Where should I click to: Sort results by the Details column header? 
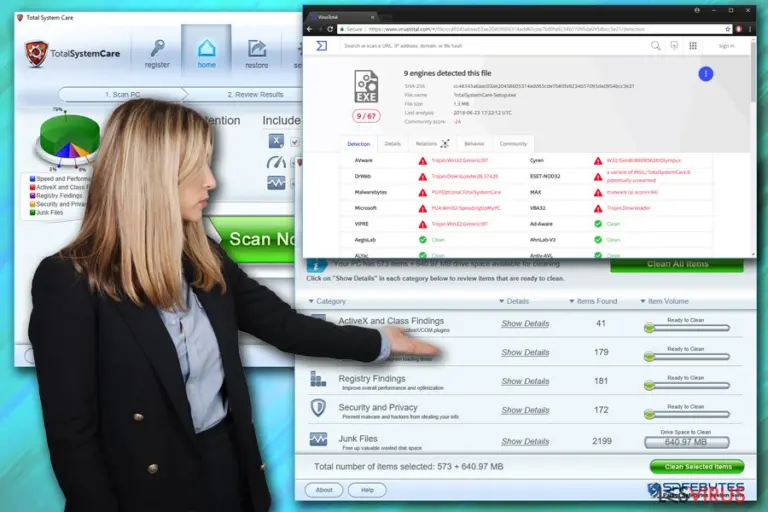tap(514, 301)
